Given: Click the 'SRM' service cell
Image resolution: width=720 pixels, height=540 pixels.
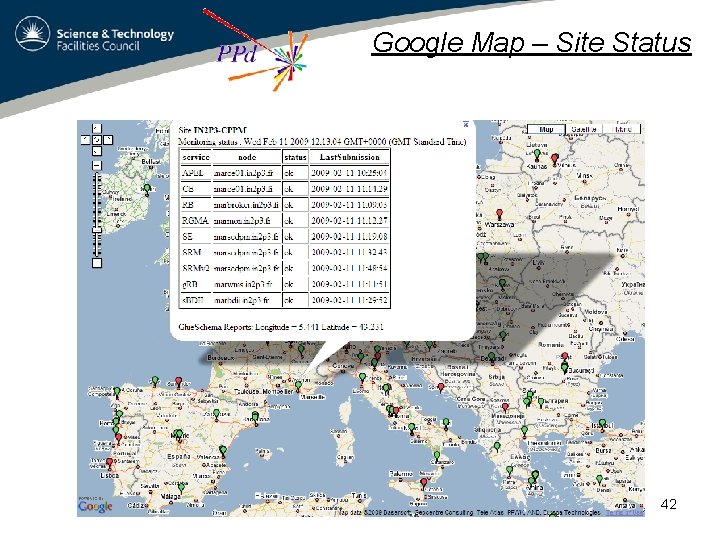Looking at the screenshot, I should (x=196, y=253).
